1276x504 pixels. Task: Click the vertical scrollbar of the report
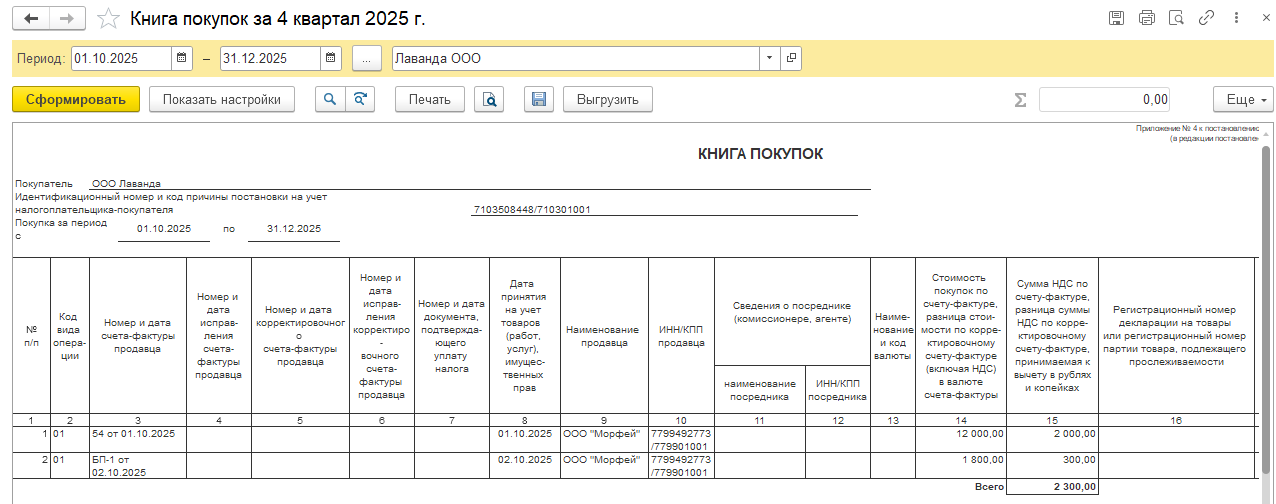pos(1266,300)
